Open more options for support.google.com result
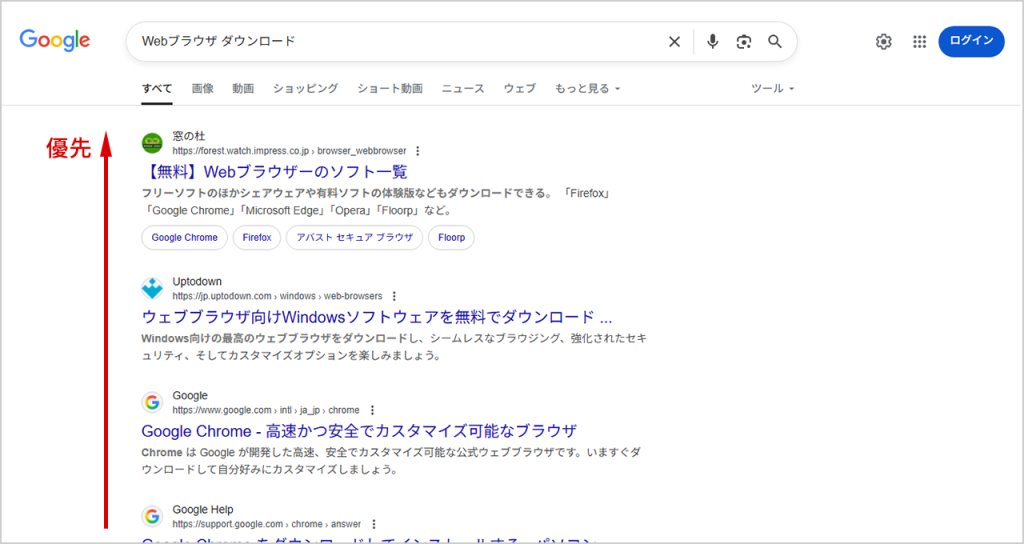Viewport: 1024px width, 544px height. tap(374, 524)
